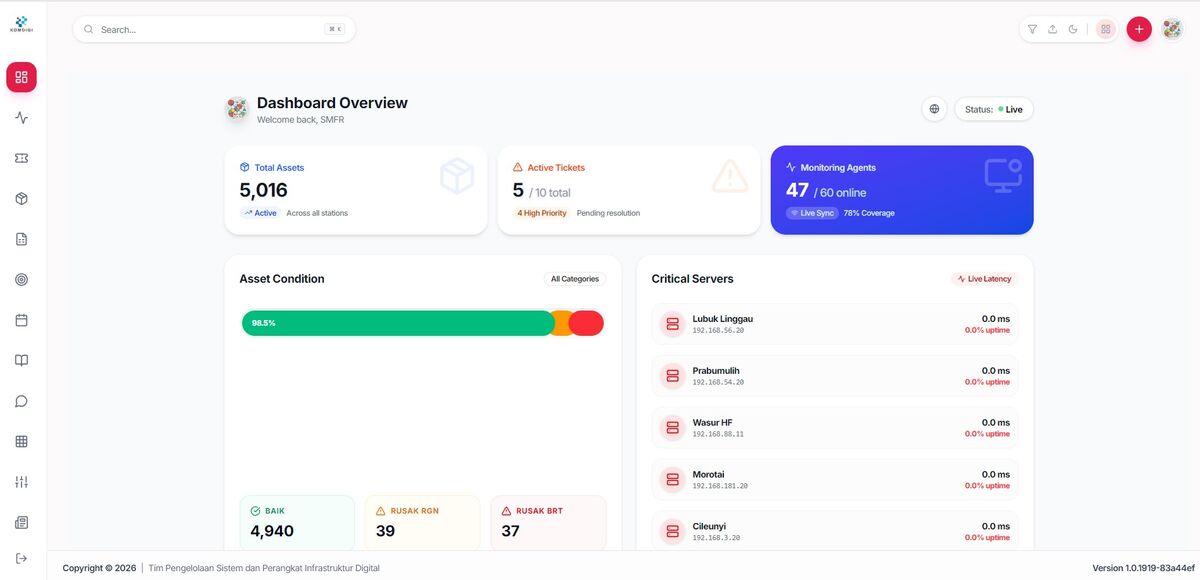Open the target icon in sidebar
Screen dimensions: 1200x580
21,280
